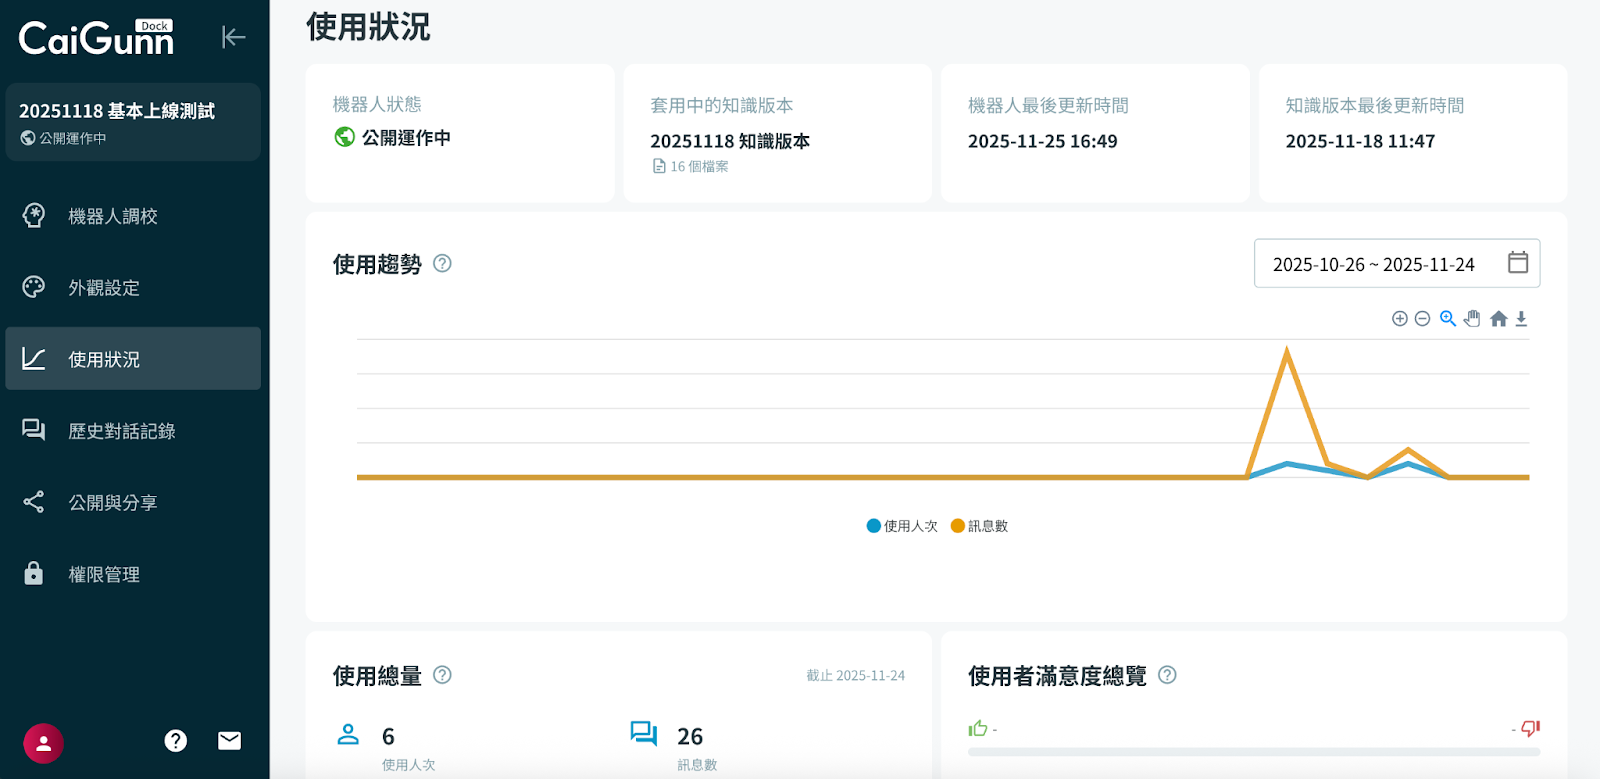Image resolution: width=1600 pixels, height=779 pixels.
Task: Open the date range picker field
Action: click(x=1396, y=264)
